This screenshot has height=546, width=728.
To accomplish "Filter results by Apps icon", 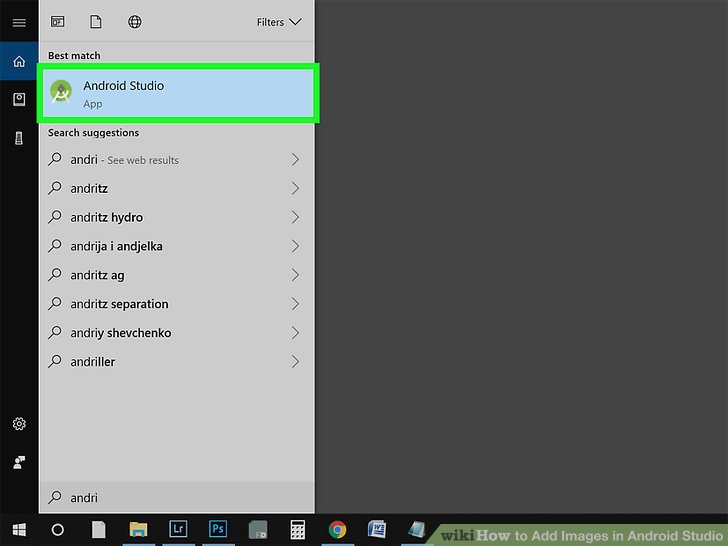I will [x=58, y=22].
